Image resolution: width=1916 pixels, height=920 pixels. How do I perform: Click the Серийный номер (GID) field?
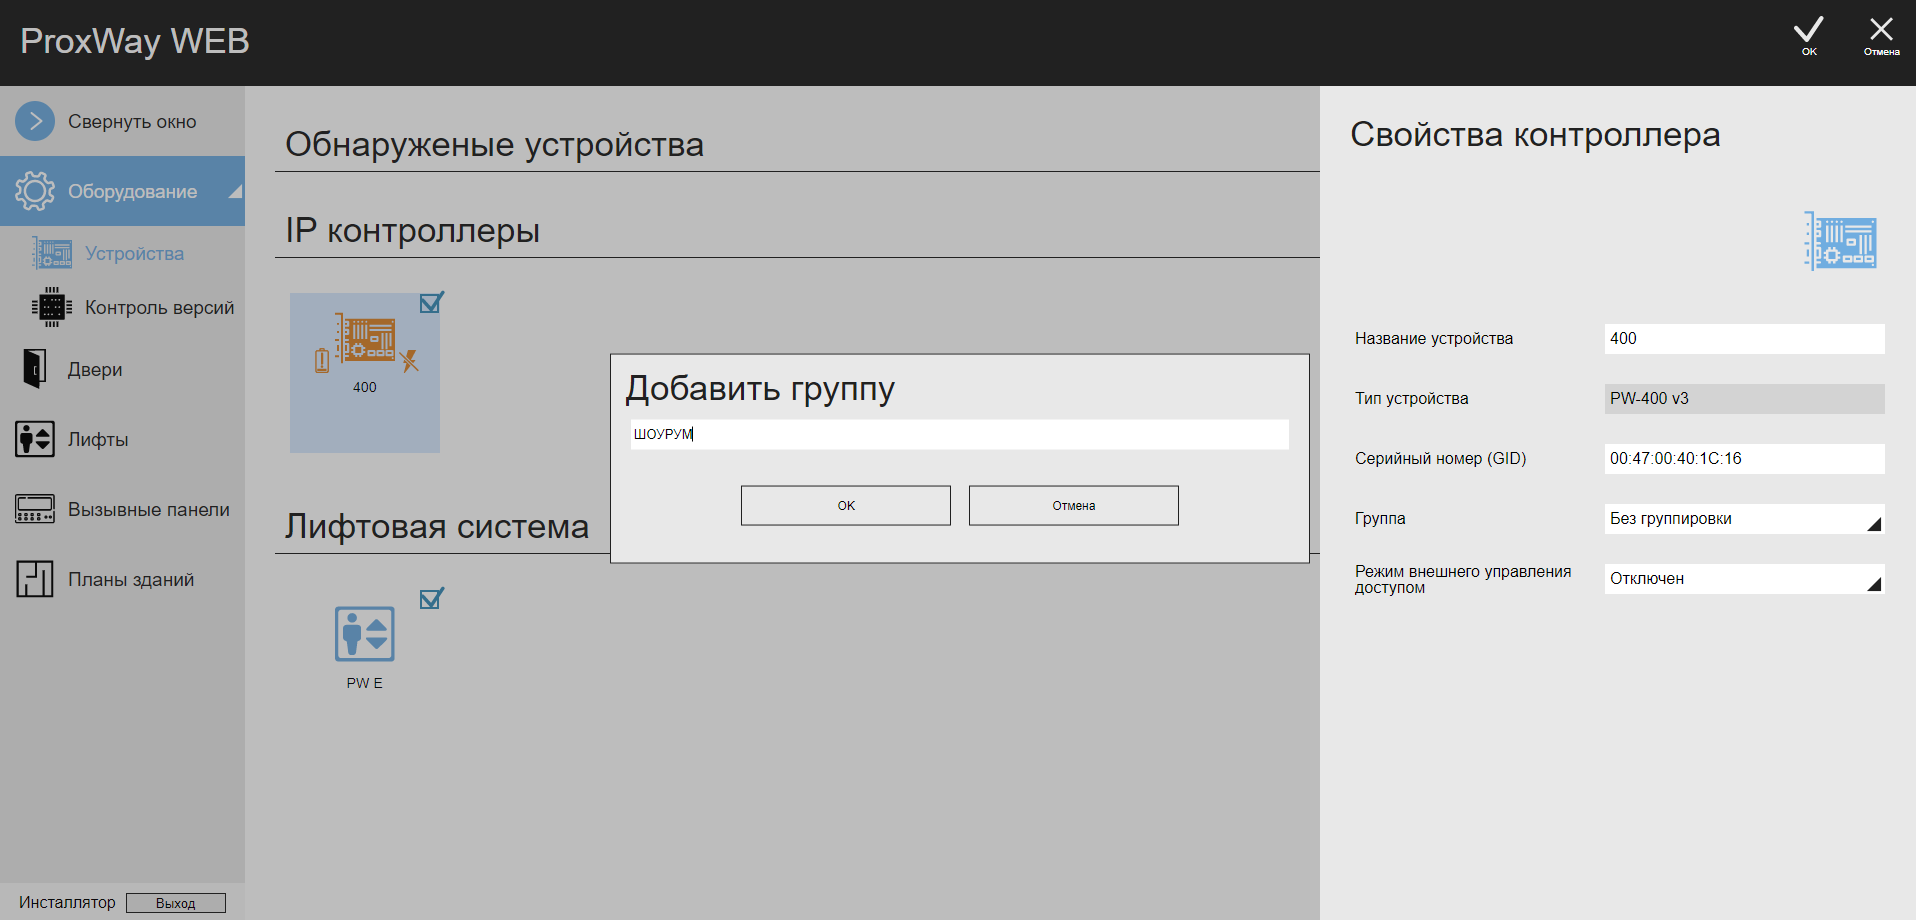point(1744,459)
